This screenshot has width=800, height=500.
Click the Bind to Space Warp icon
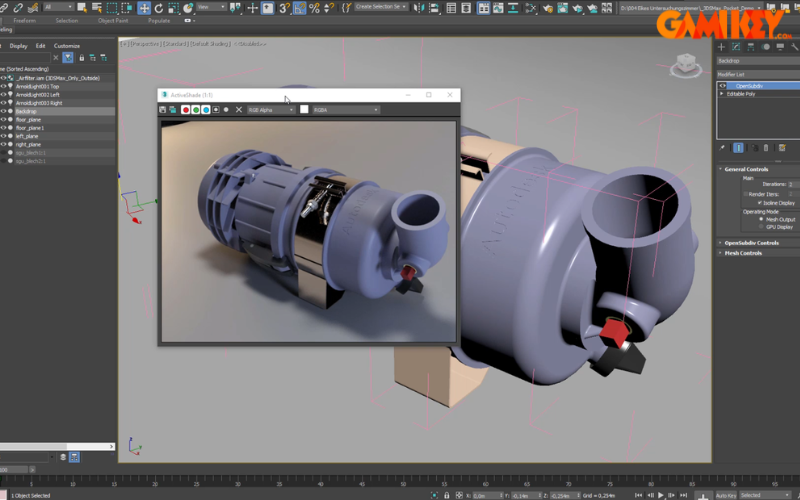33,8
